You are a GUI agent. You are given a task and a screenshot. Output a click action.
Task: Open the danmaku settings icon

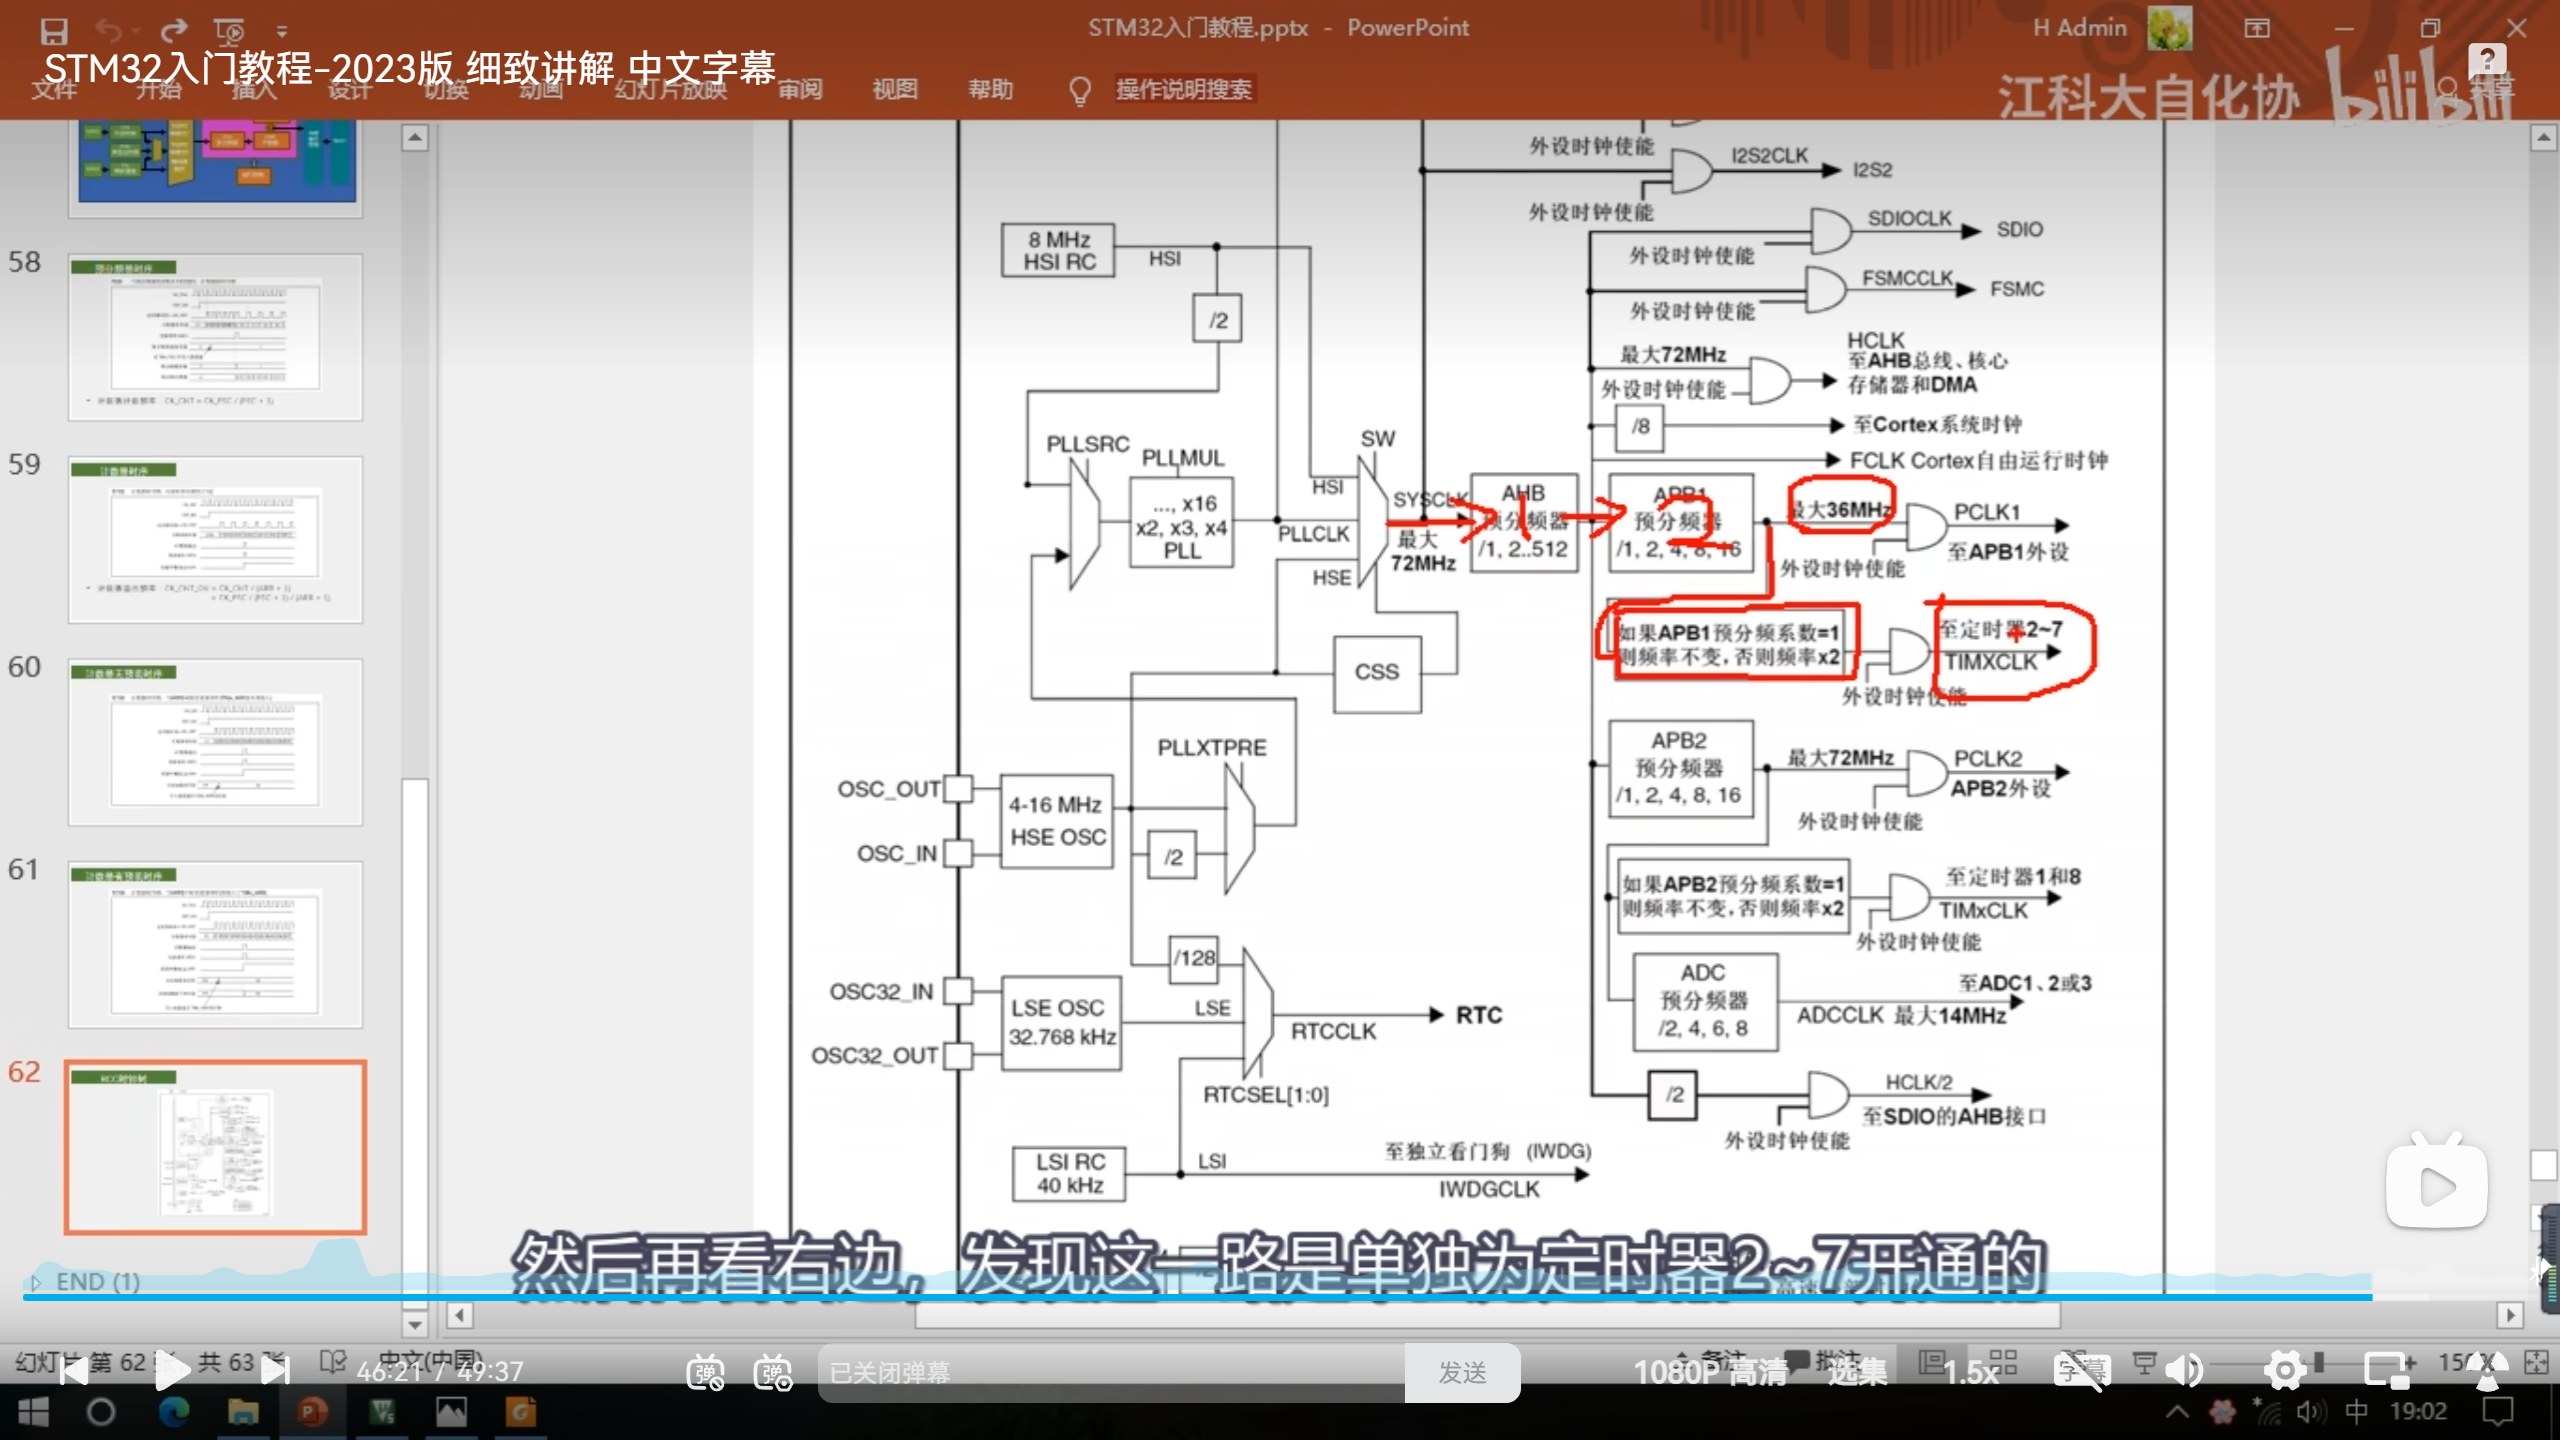coord(773,1373)
